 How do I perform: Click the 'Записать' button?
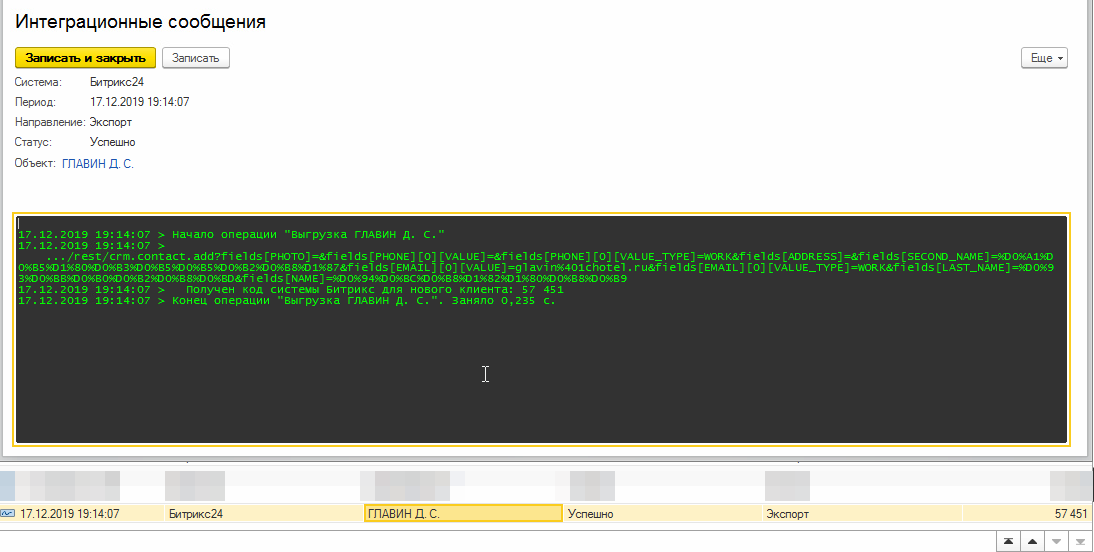click(195, 58)
